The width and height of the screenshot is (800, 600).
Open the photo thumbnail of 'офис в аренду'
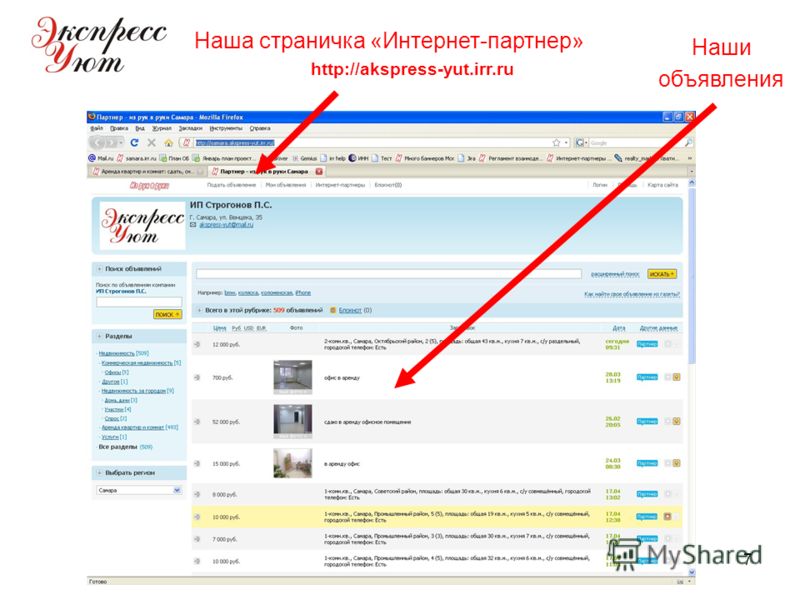[x=292, y=377]
